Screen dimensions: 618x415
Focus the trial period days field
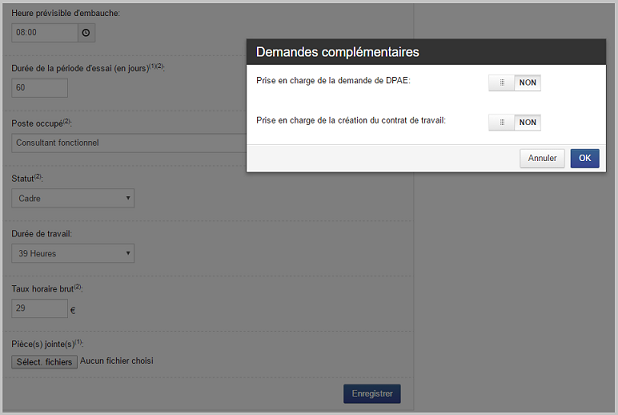(x=39, y=88)
